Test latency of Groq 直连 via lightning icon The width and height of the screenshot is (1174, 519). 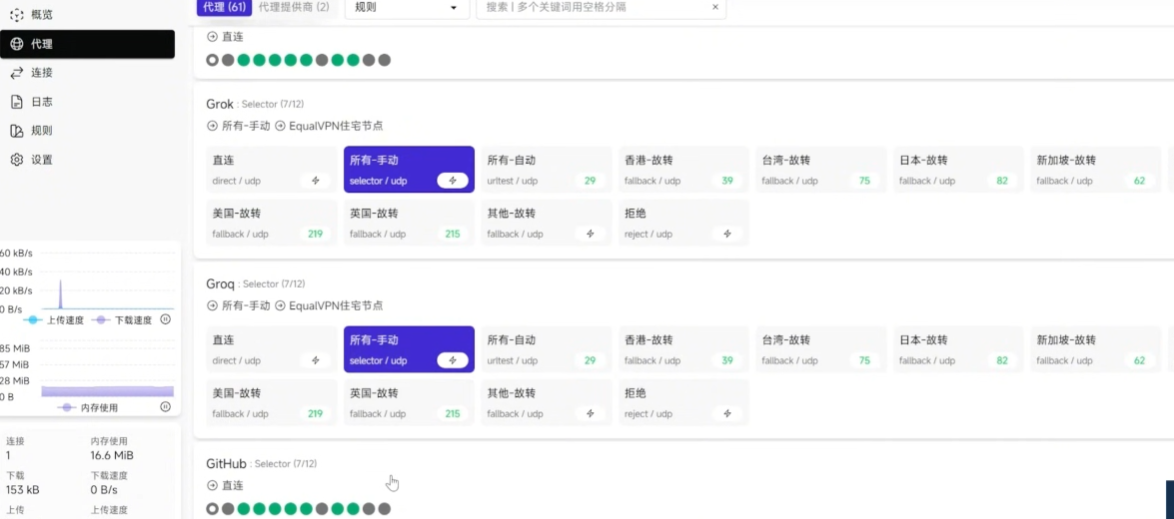click(315, 360)
